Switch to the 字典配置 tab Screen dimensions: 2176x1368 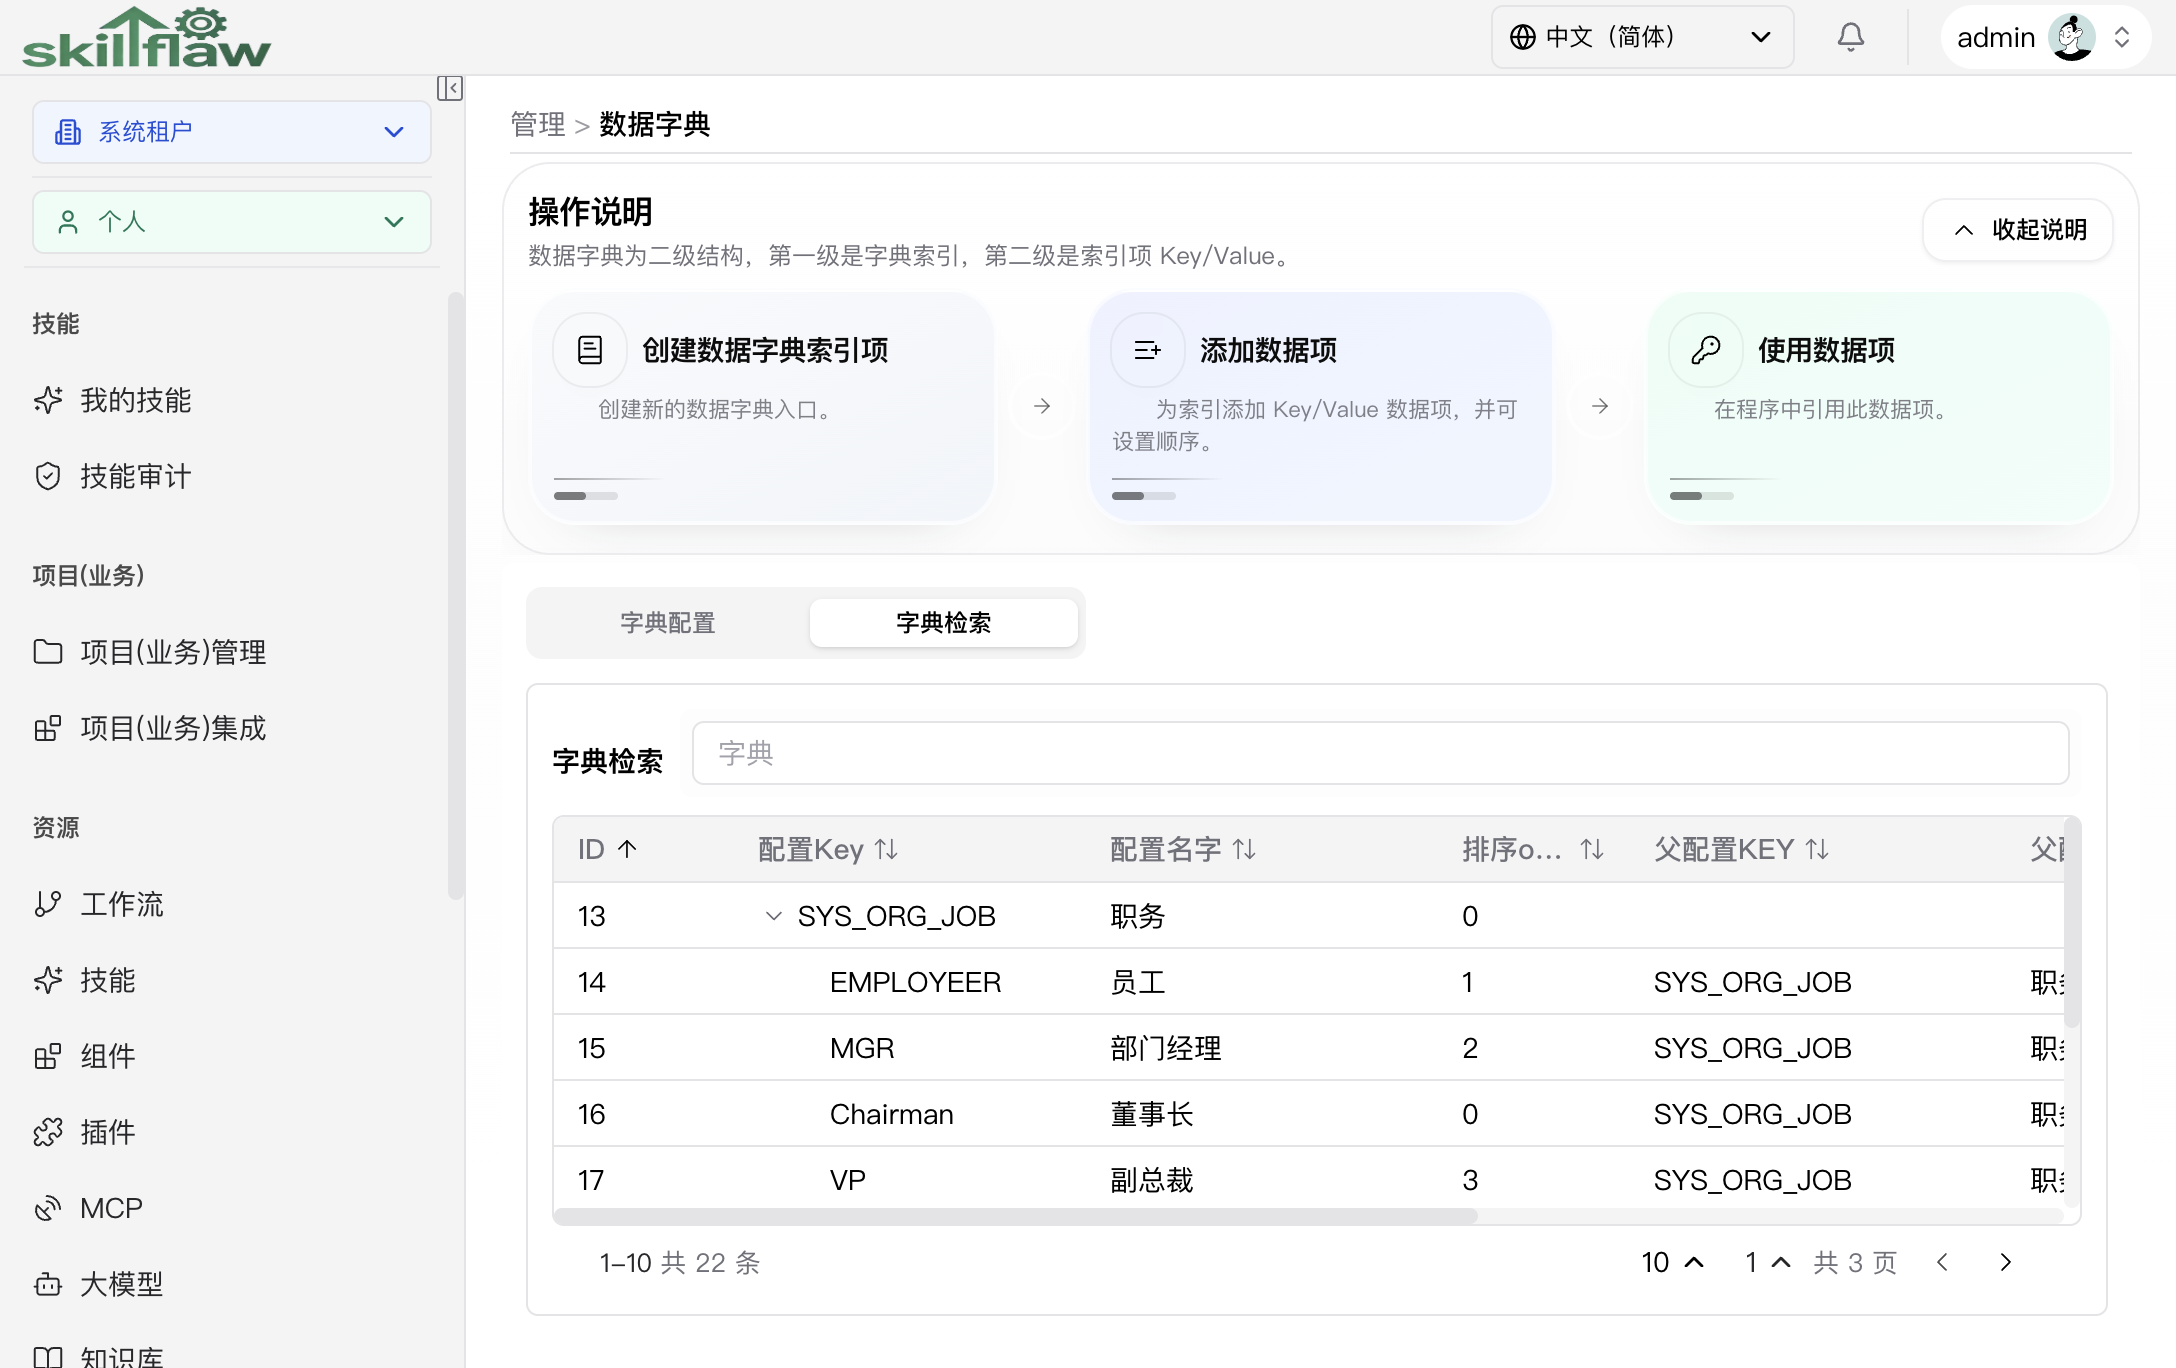point(668,623)
